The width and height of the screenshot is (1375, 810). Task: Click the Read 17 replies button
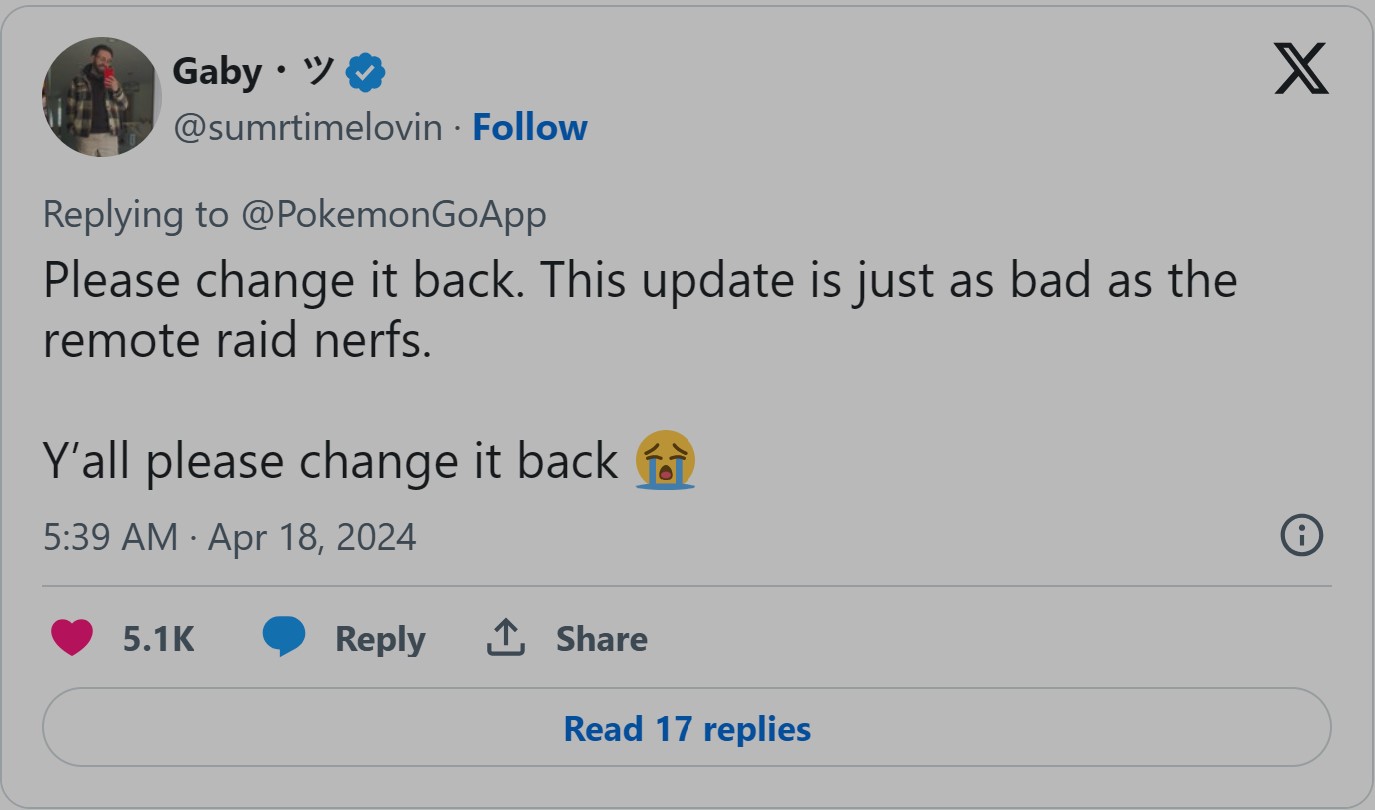[687, 728]
